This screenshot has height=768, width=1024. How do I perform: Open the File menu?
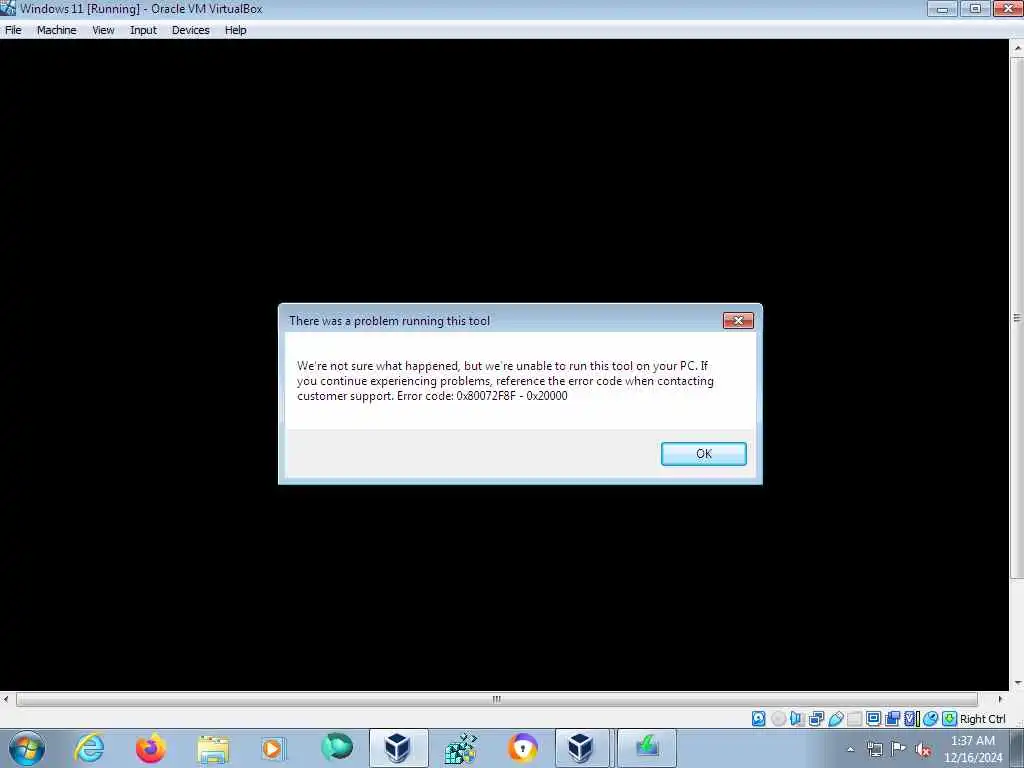(13, 30)
